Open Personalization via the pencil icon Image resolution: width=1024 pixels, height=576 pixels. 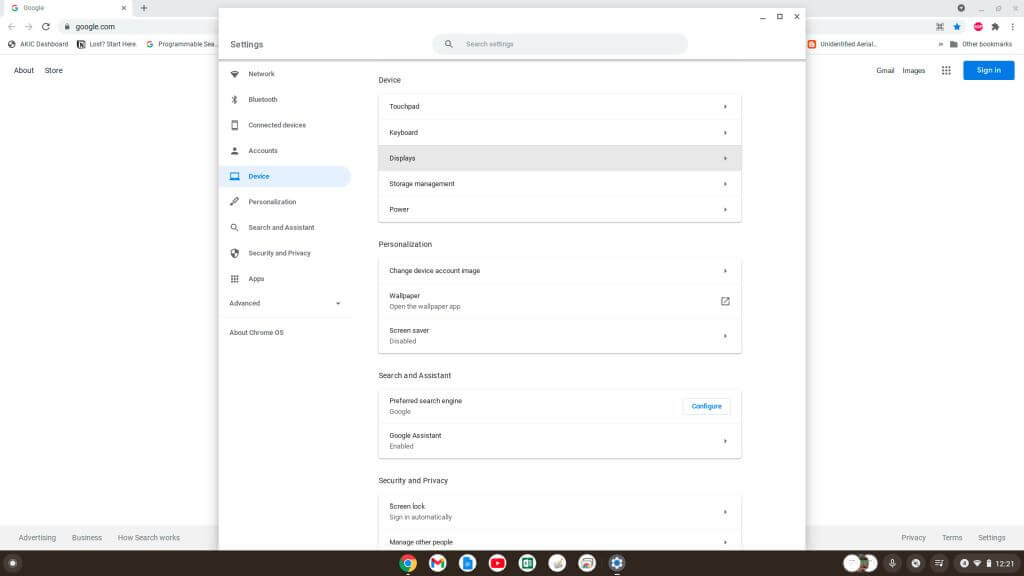pyautogui.click(x=234, y=202)
